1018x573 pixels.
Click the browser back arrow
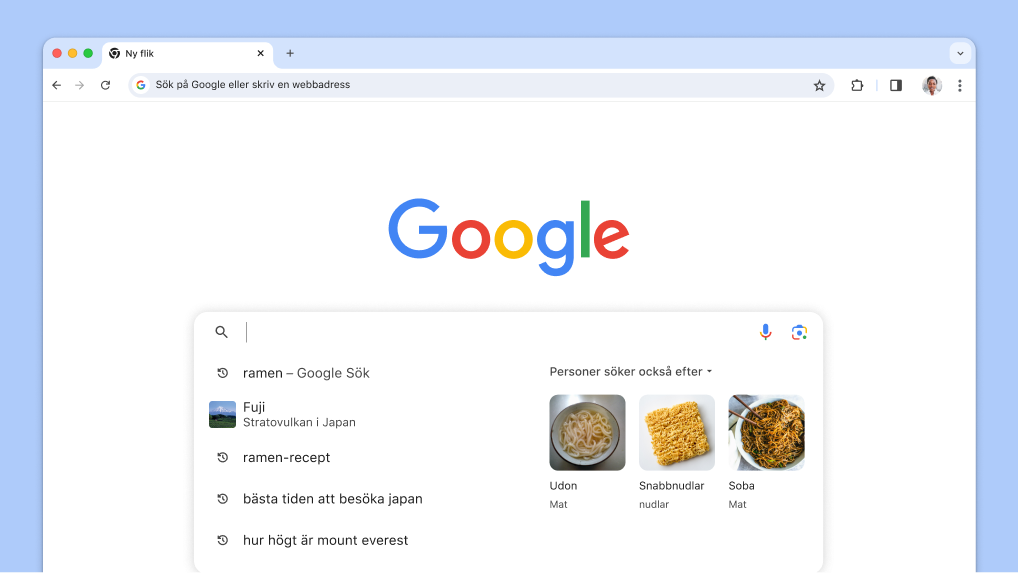[x=57, y=85]
